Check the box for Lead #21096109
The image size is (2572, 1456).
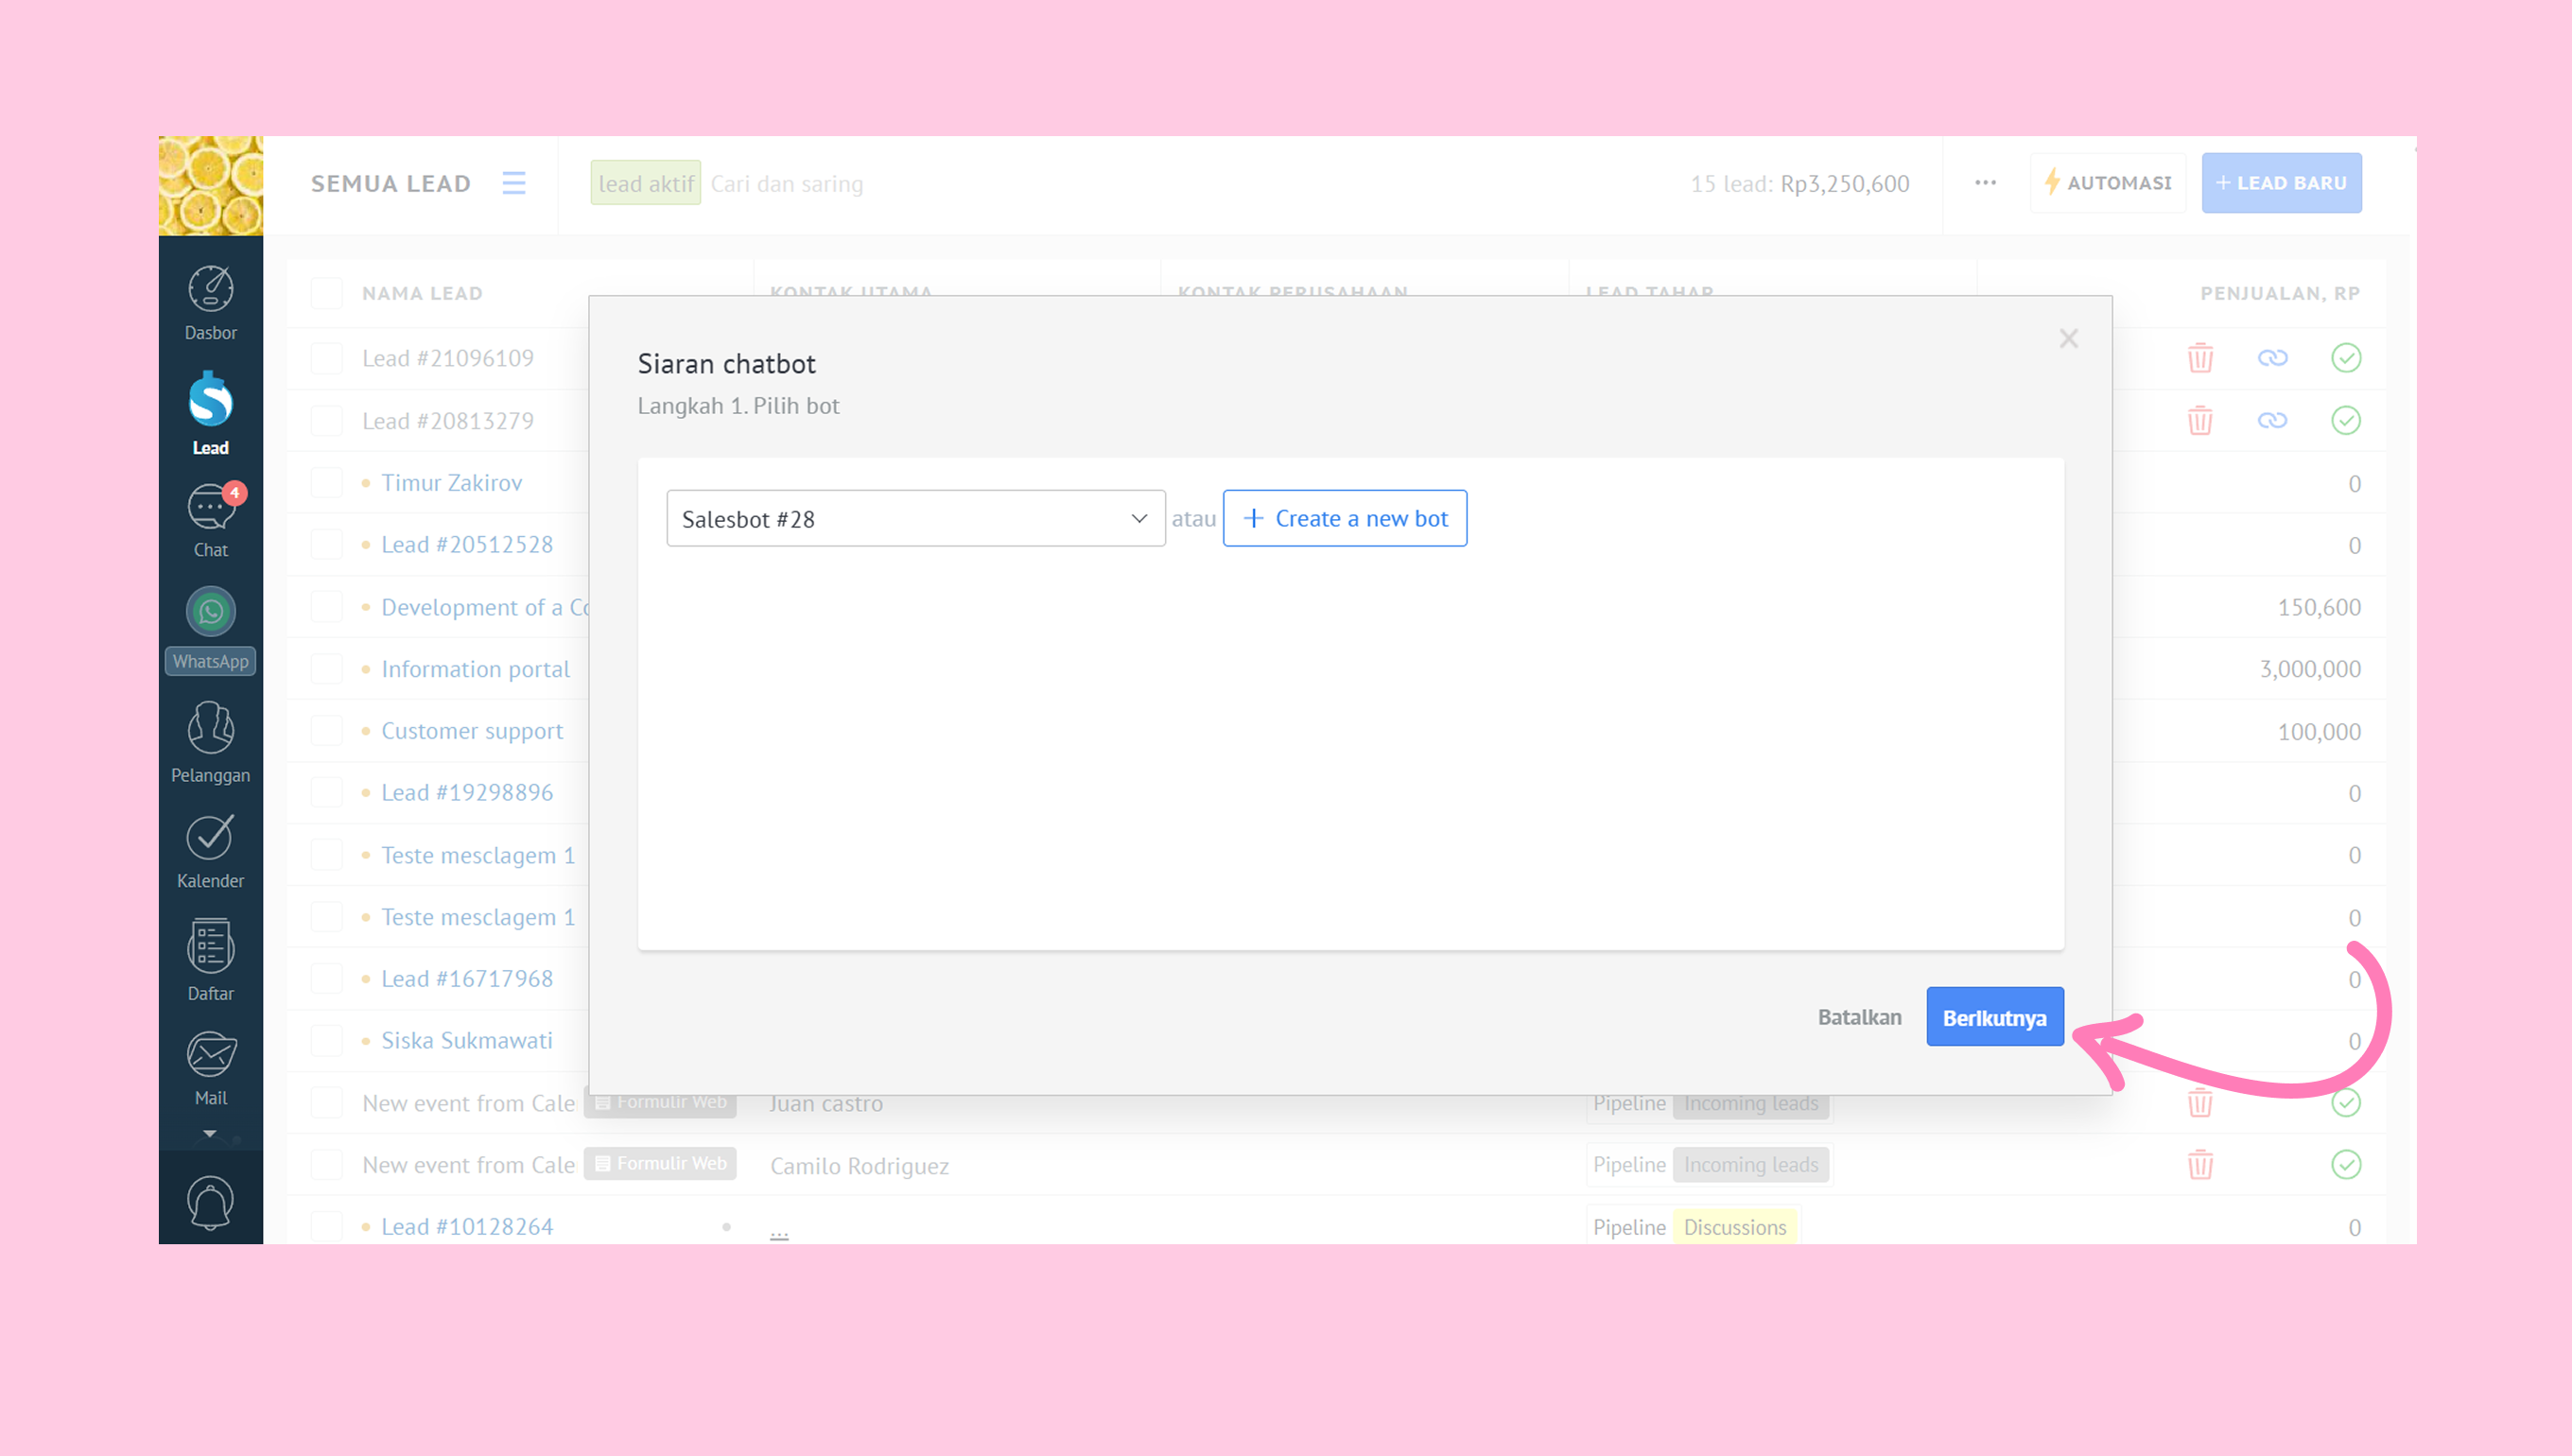point(327,358)
